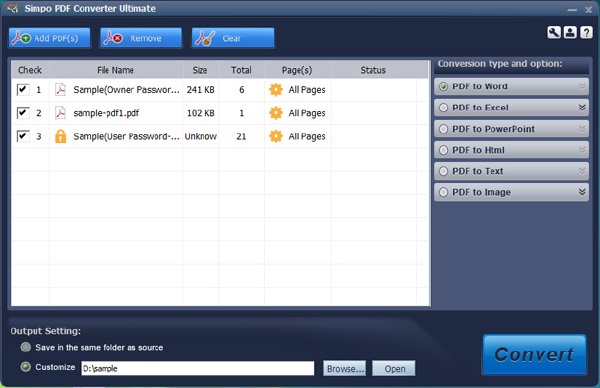Expand the PDF to Word options chevron
Screen dimensions: 600x388
click(x=582, y=86)
